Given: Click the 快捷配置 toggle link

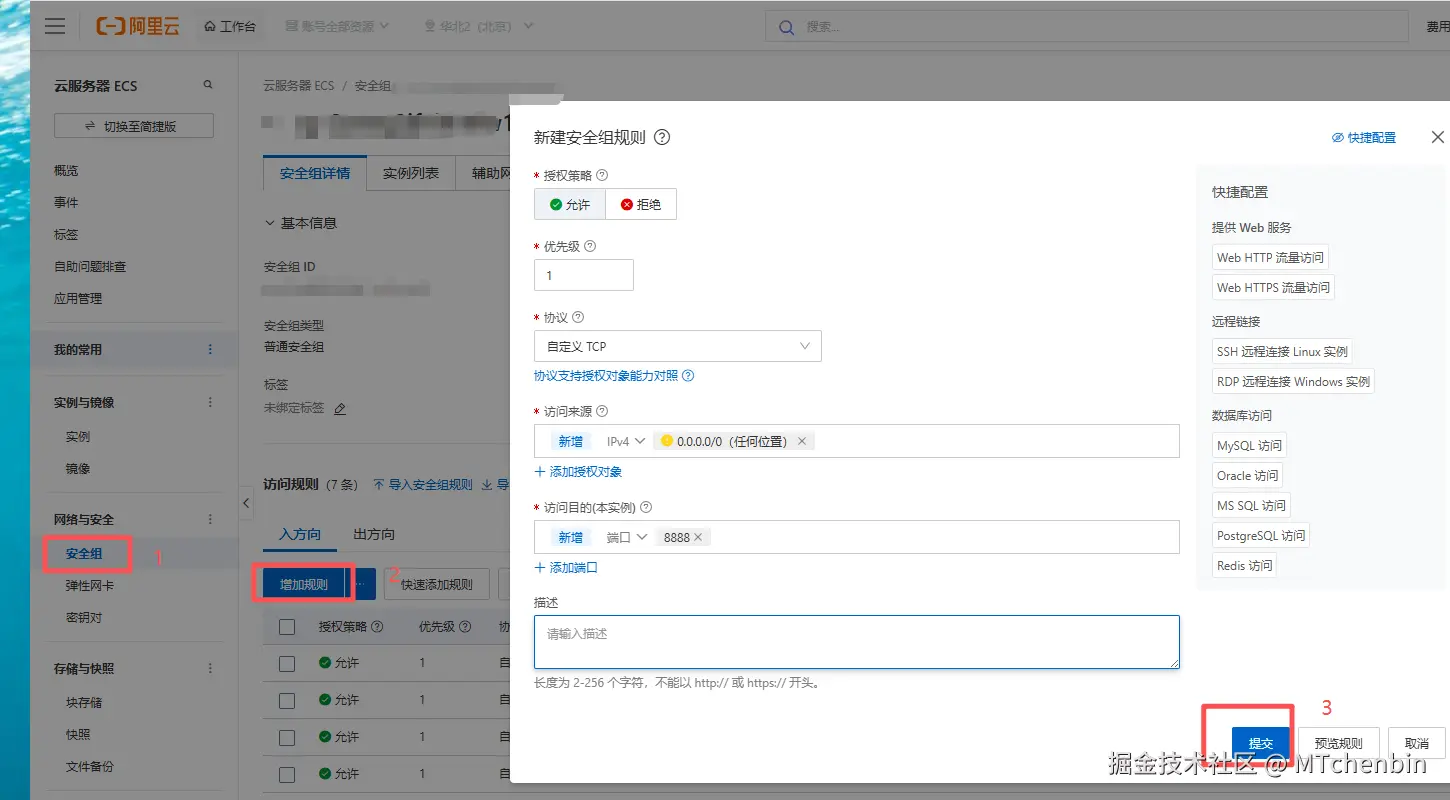Looking at the screenshot, I should point(1364,138).
